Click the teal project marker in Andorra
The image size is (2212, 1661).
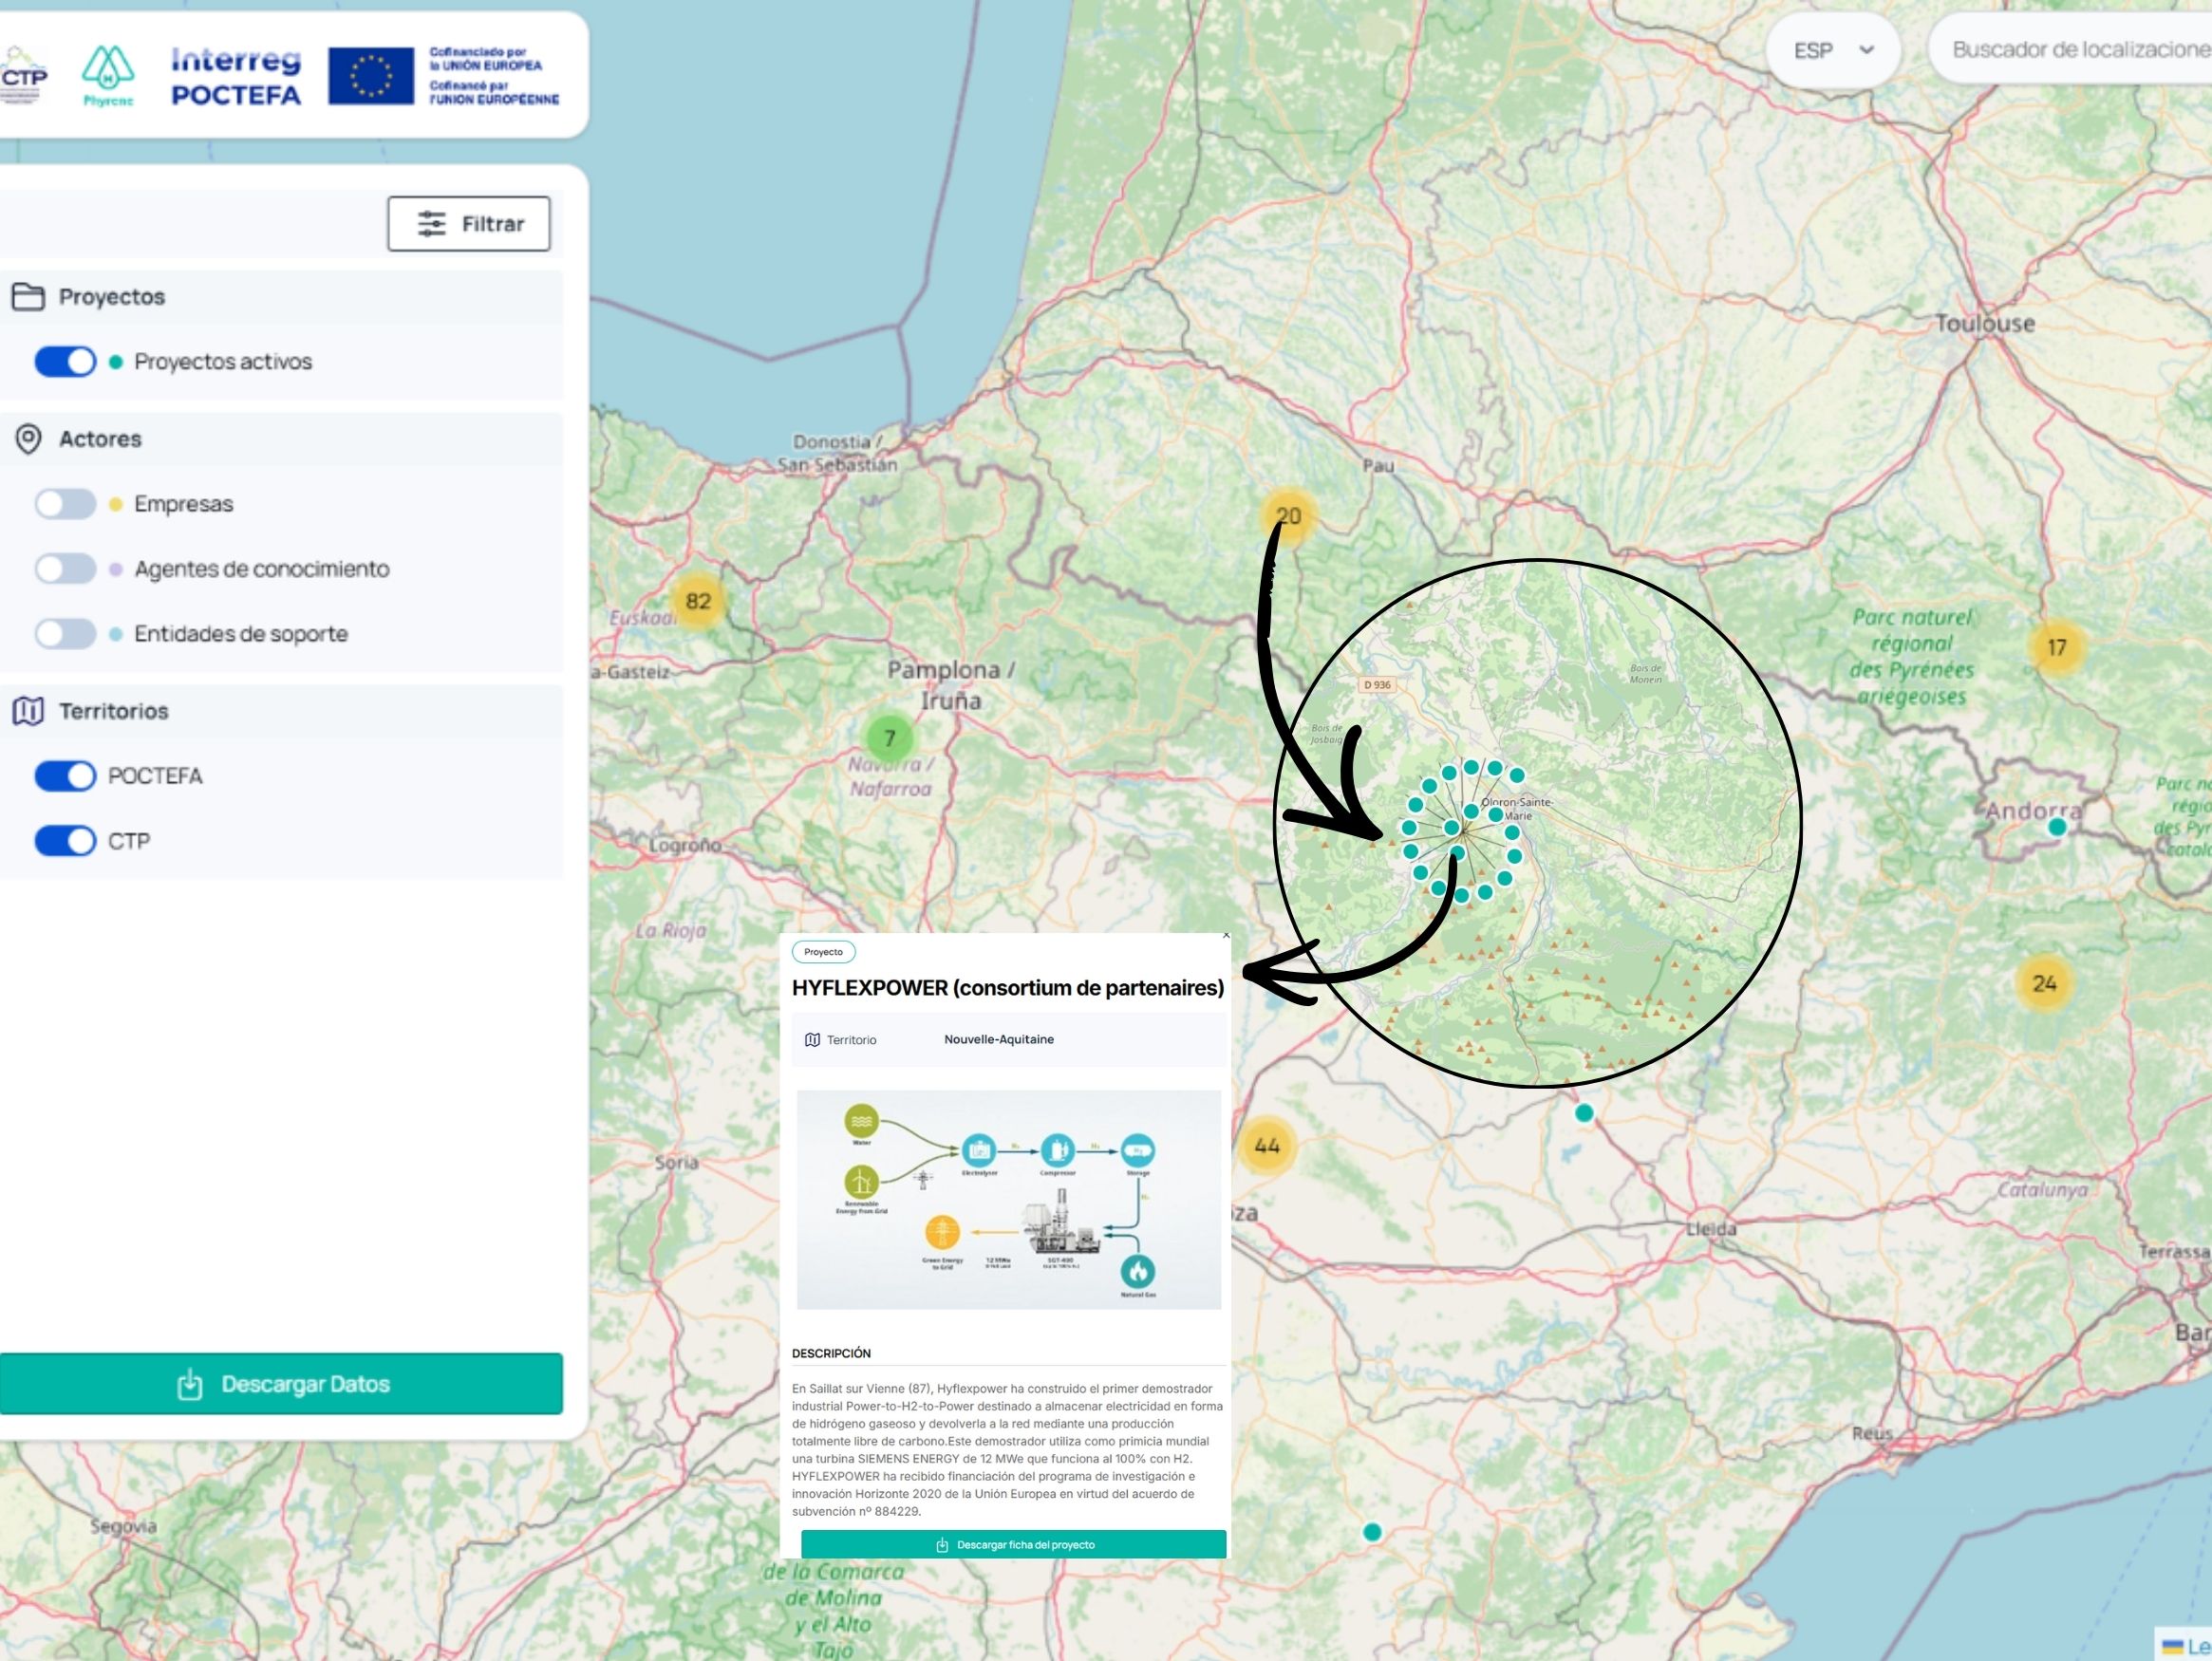[x=2057, y=827]
